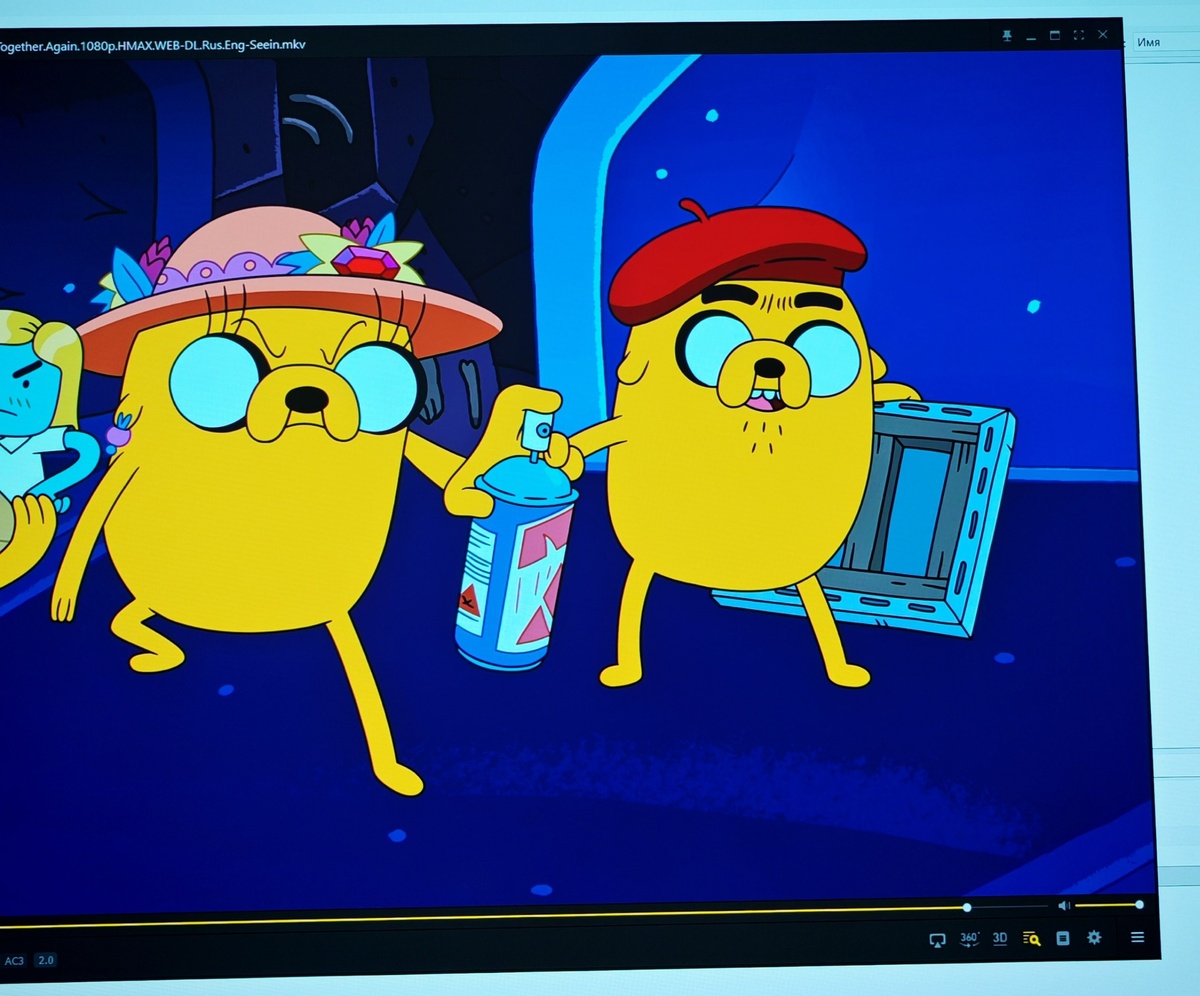1200x996 pixels.
Task: Click the Имя column header in background window
Action: click(x=1148, y=44)
